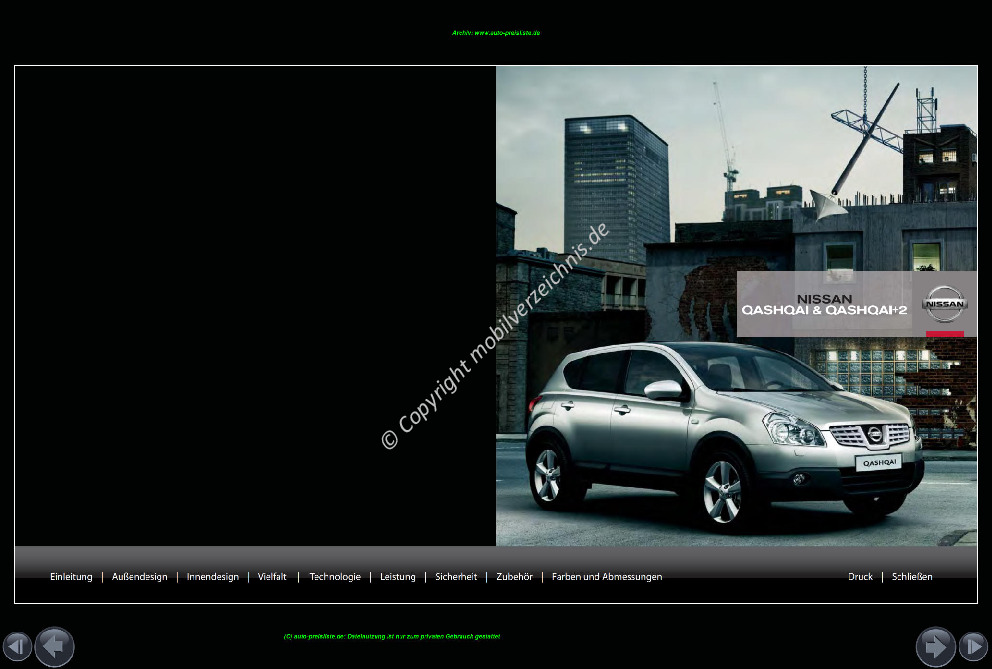Open the Vielfalt section
Viewport: 992px width, 669px height.
point(272,577)
